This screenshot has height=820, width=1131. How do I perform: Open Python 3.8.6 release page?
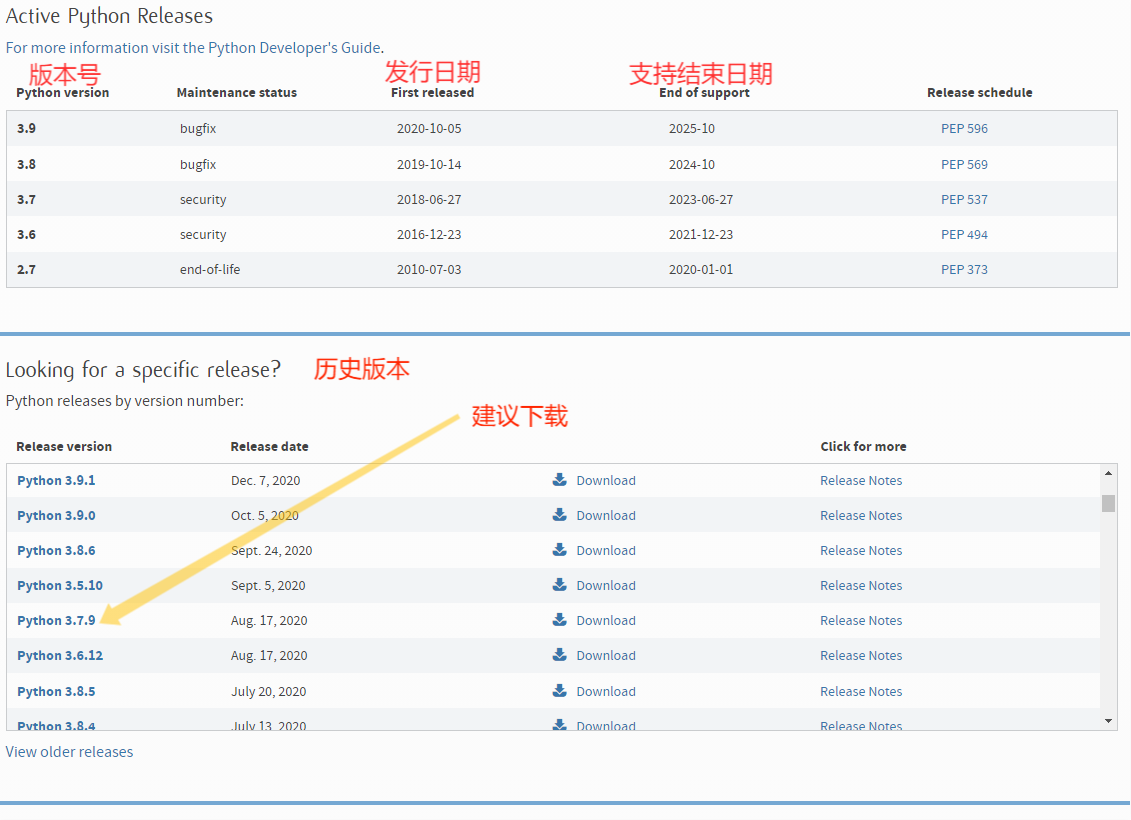(56, 550)
